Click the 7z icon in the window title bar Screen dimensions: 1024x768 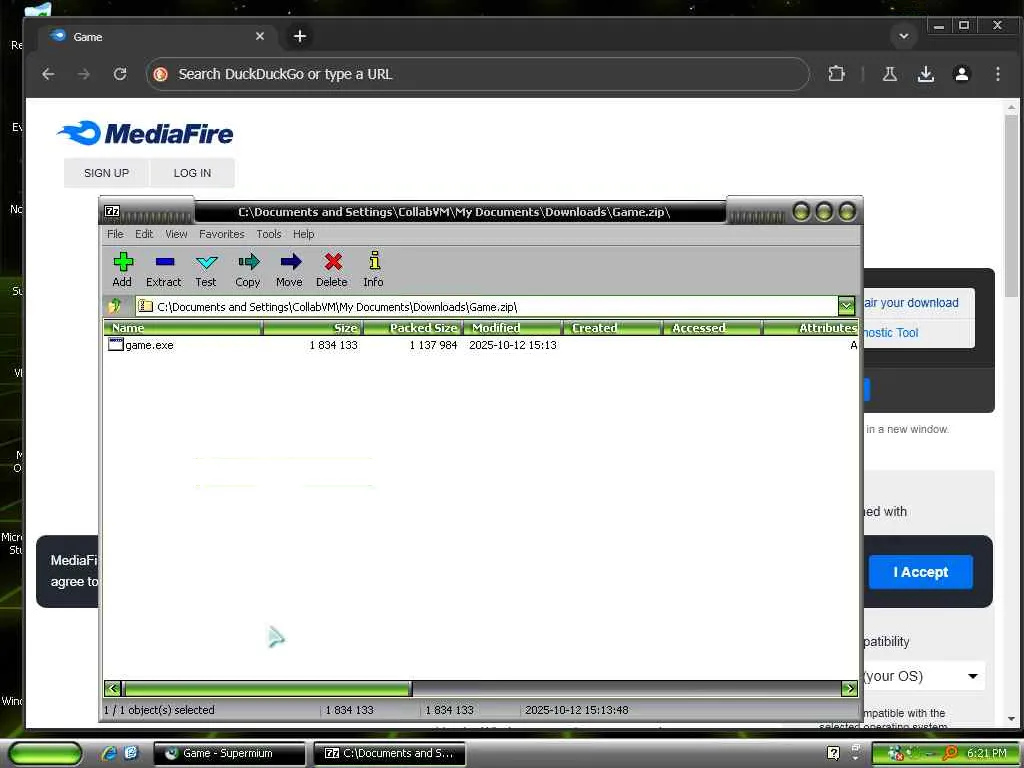click(x=112, y=211)
